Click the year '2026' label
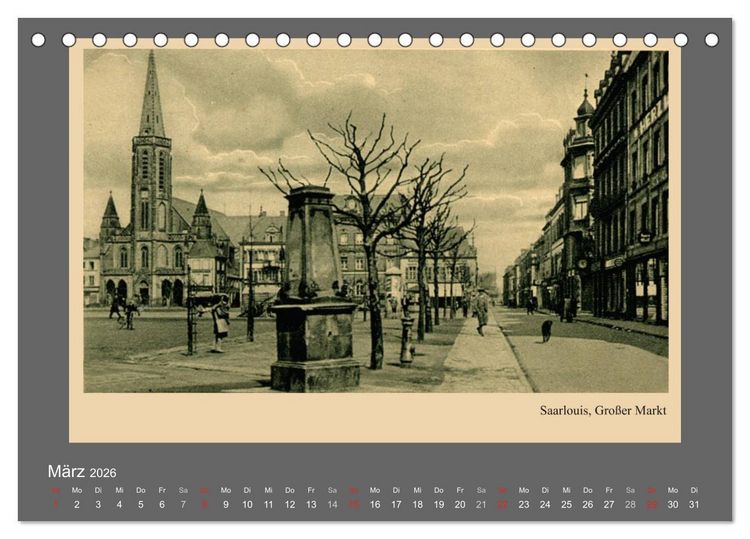The height and width of the screenshot is (539, 750). 103,473
